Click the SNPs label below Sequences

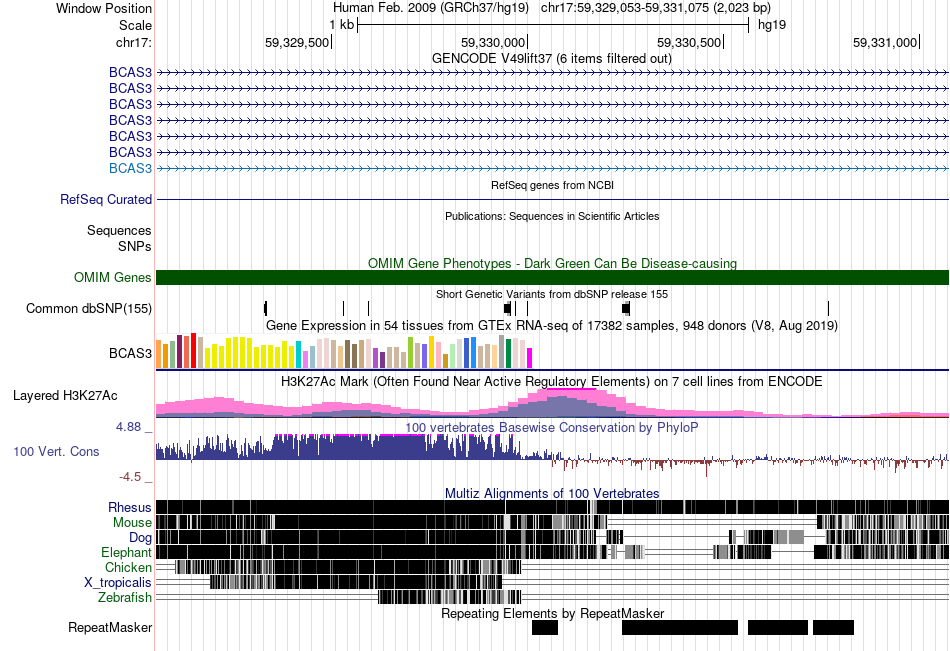pos(135,247)
